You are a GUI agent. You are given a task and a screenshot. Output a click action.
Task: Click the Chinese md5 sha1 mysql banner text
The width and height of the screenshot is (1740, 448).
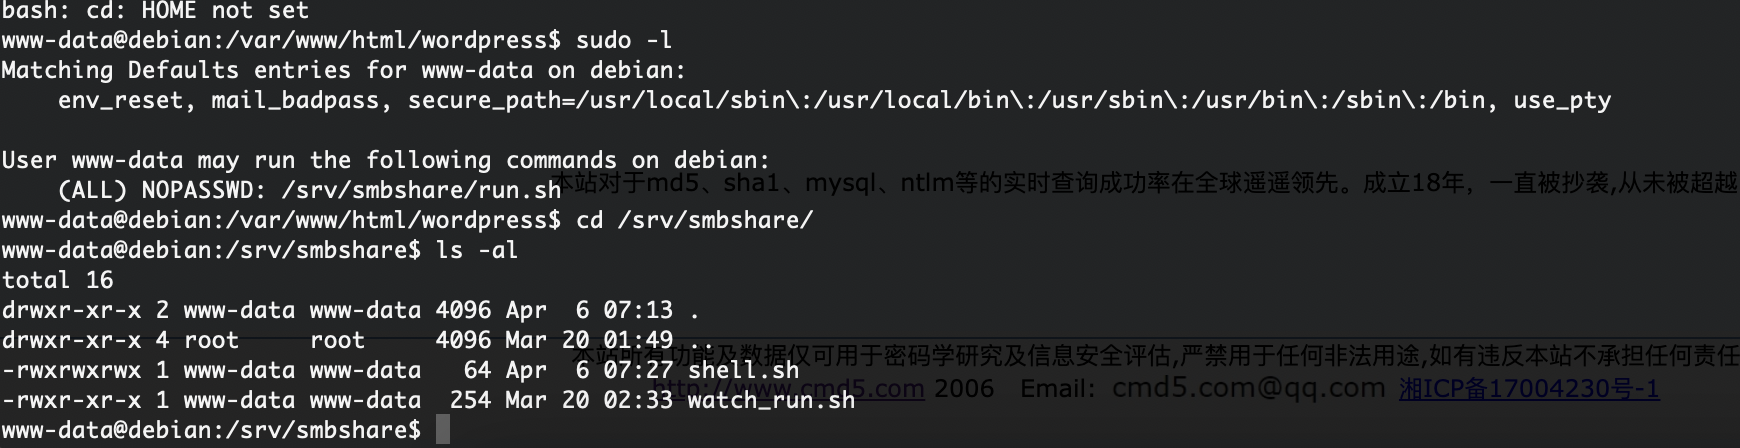pos(1145,183)
